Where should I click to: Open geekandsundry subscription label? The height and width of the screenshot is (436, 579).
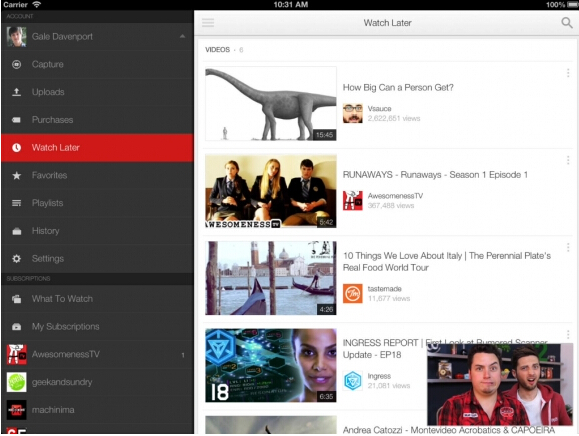pyautogui.click(x=62, y=382)
